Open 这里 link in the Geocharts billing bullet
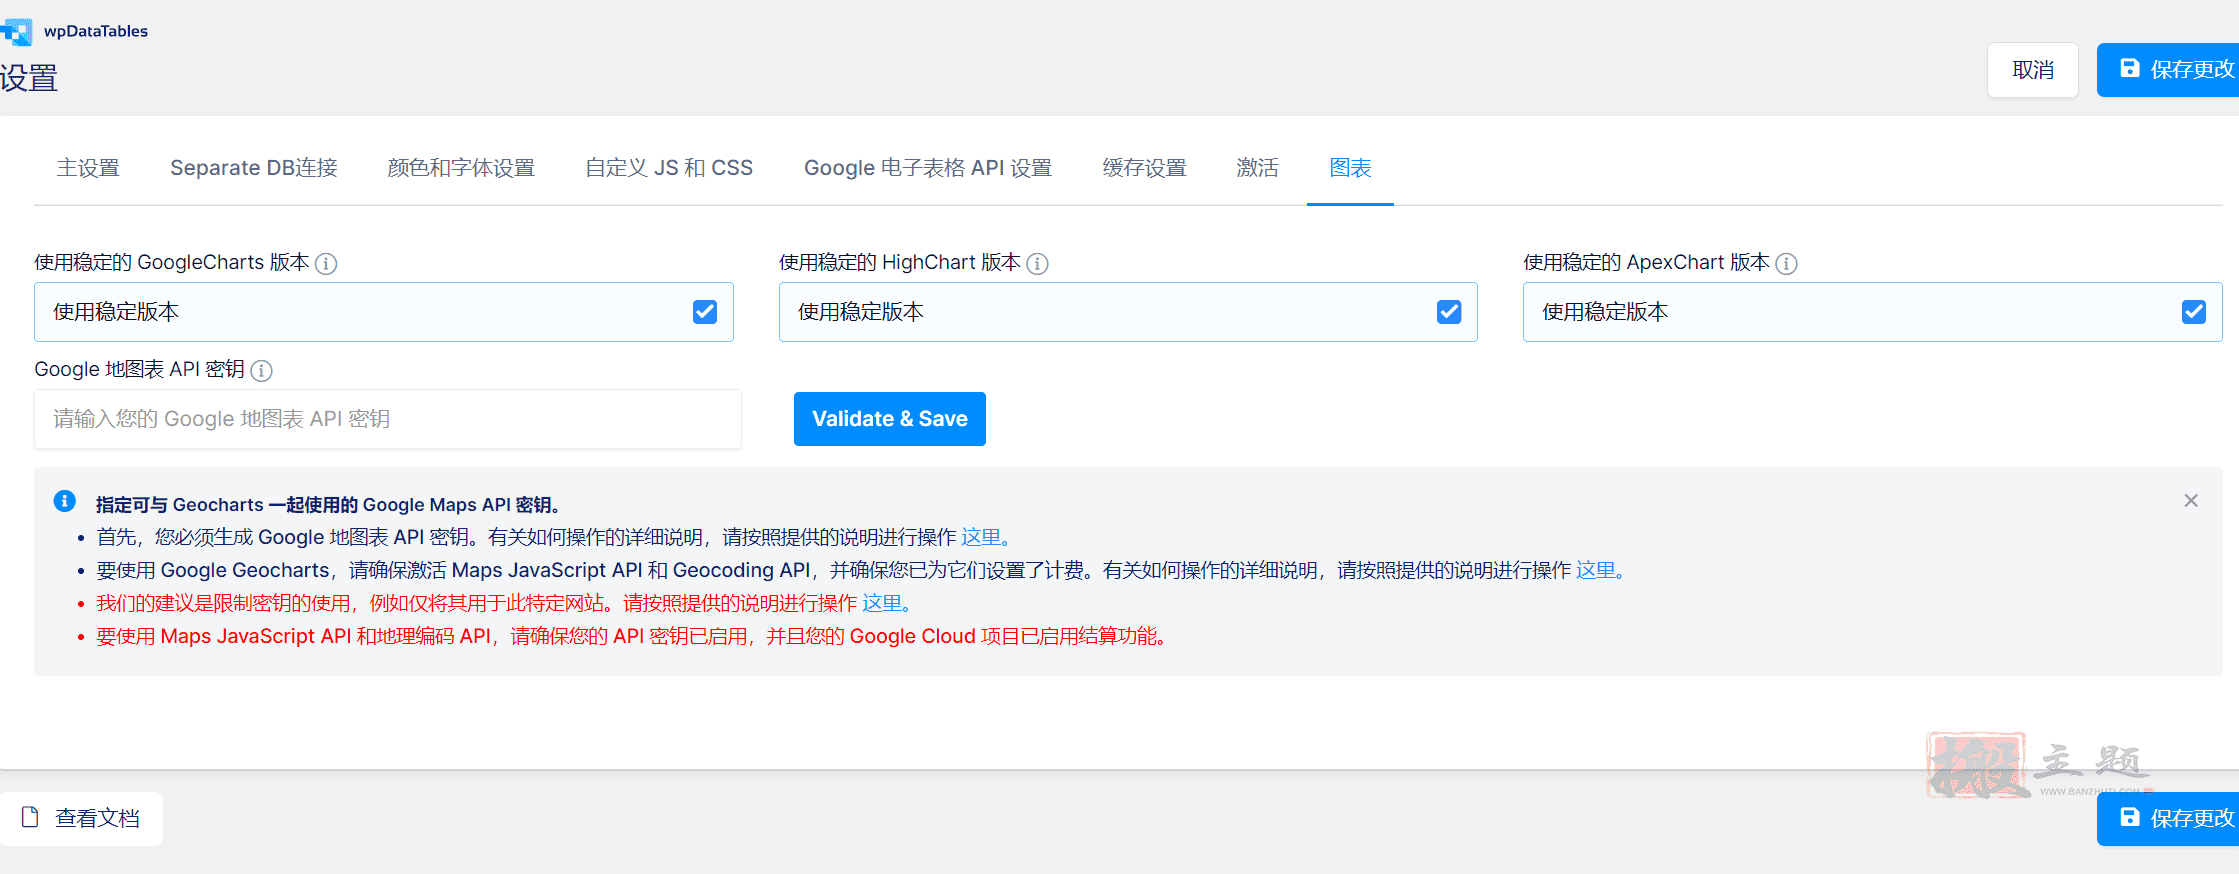This screenshot has width=2239, height=874. point(1600,570)
